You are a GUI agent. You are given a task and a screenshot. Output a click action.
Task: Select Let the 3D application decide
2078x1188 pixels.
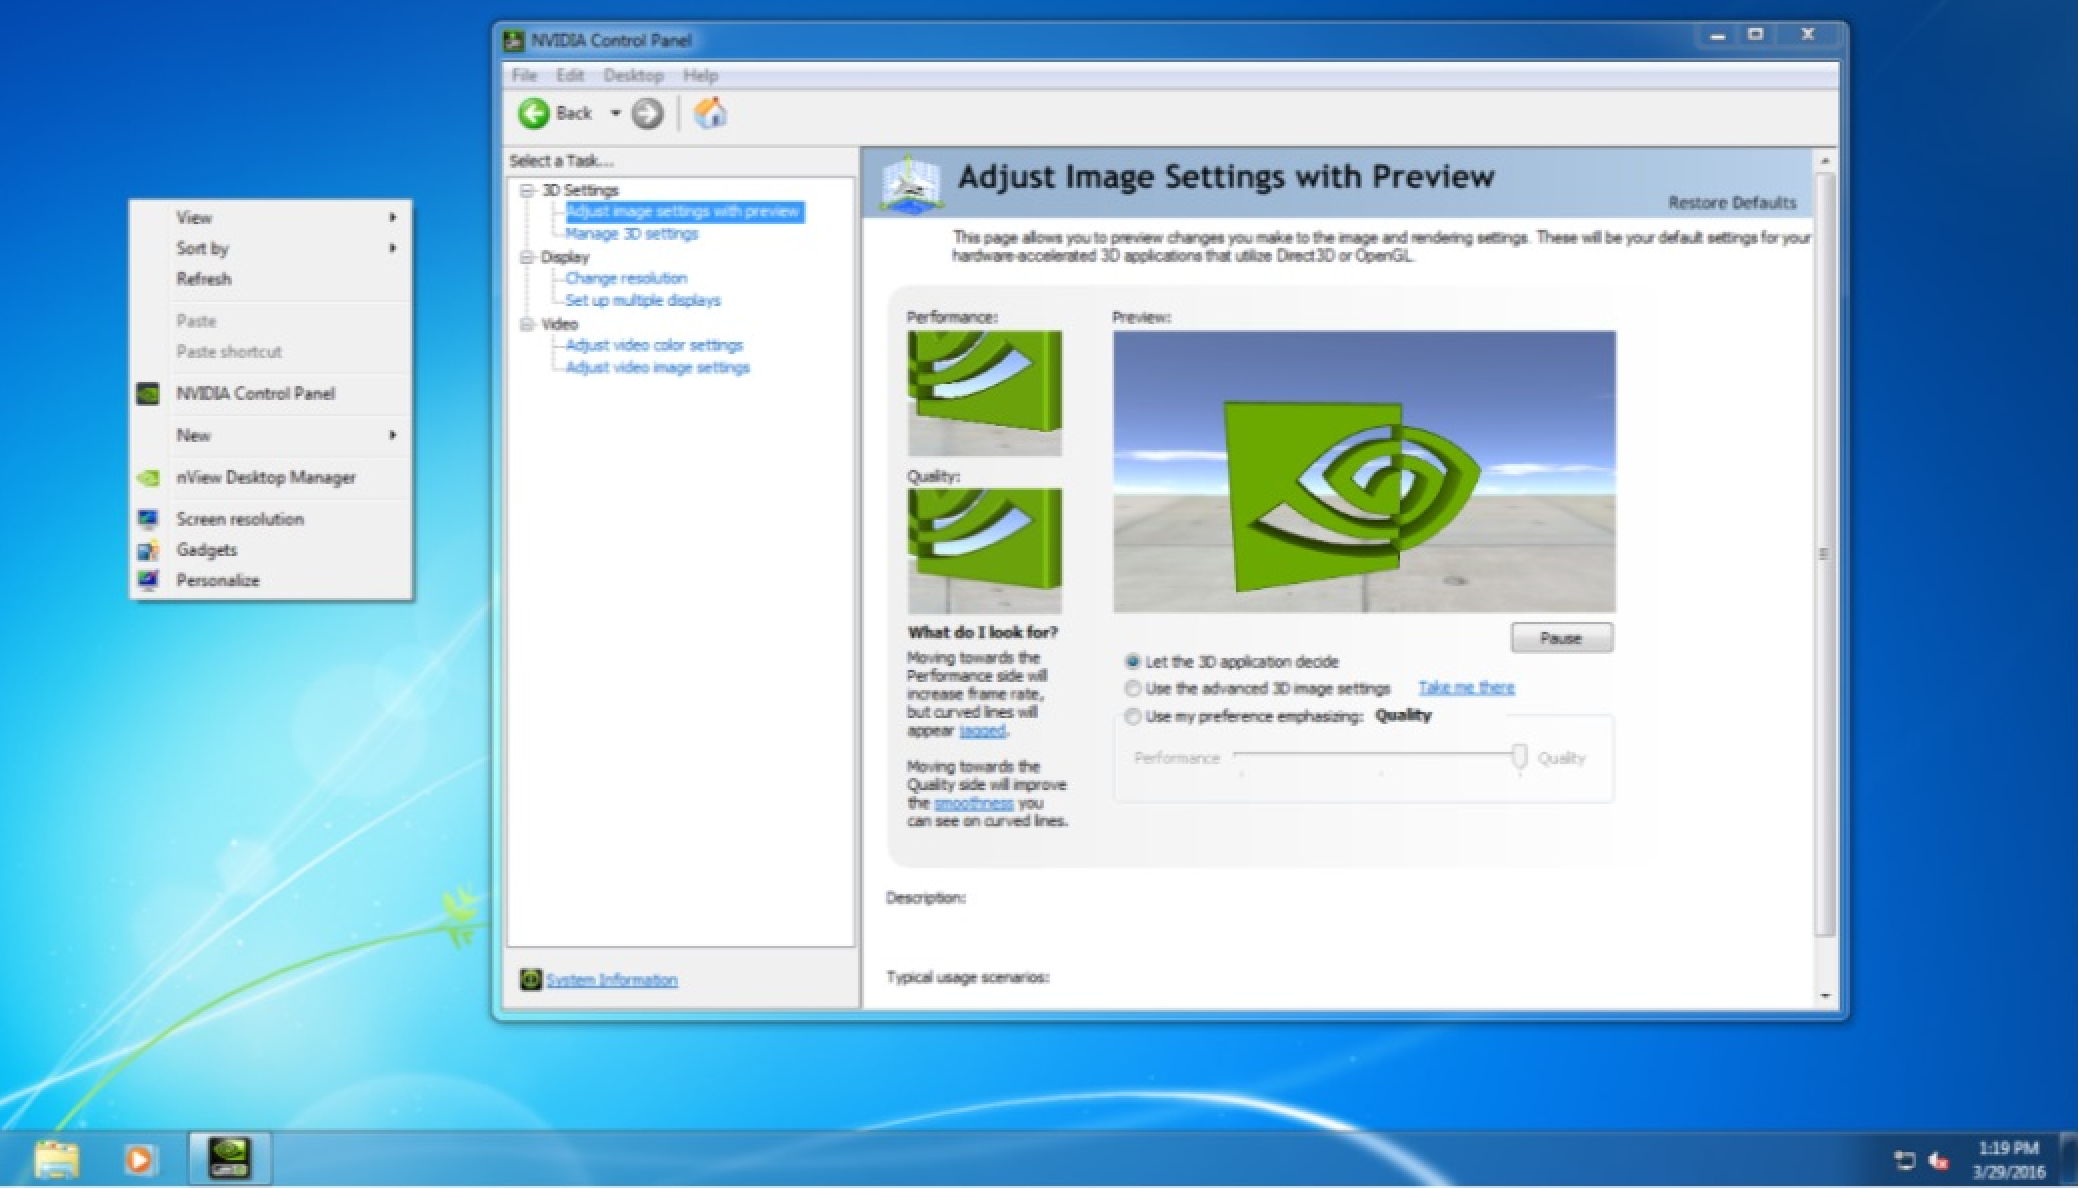point(1133,661)
